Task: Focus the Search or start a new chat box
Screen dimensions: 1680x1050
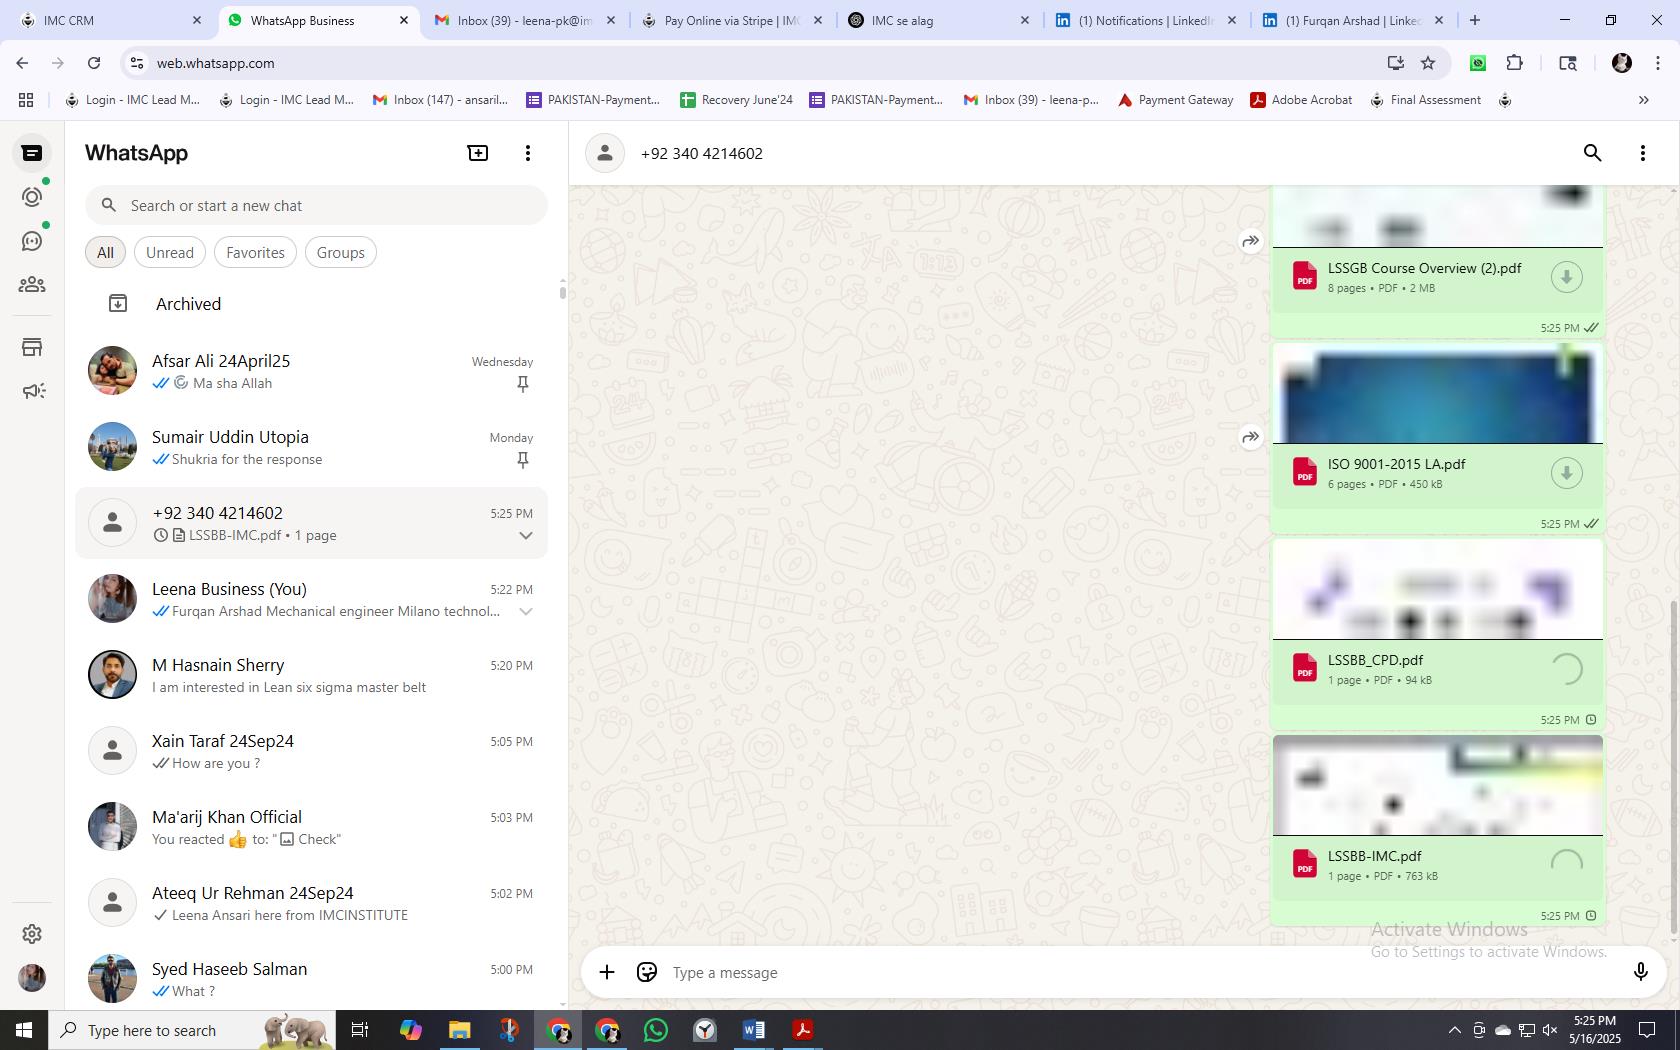Action: coord(316,205)
